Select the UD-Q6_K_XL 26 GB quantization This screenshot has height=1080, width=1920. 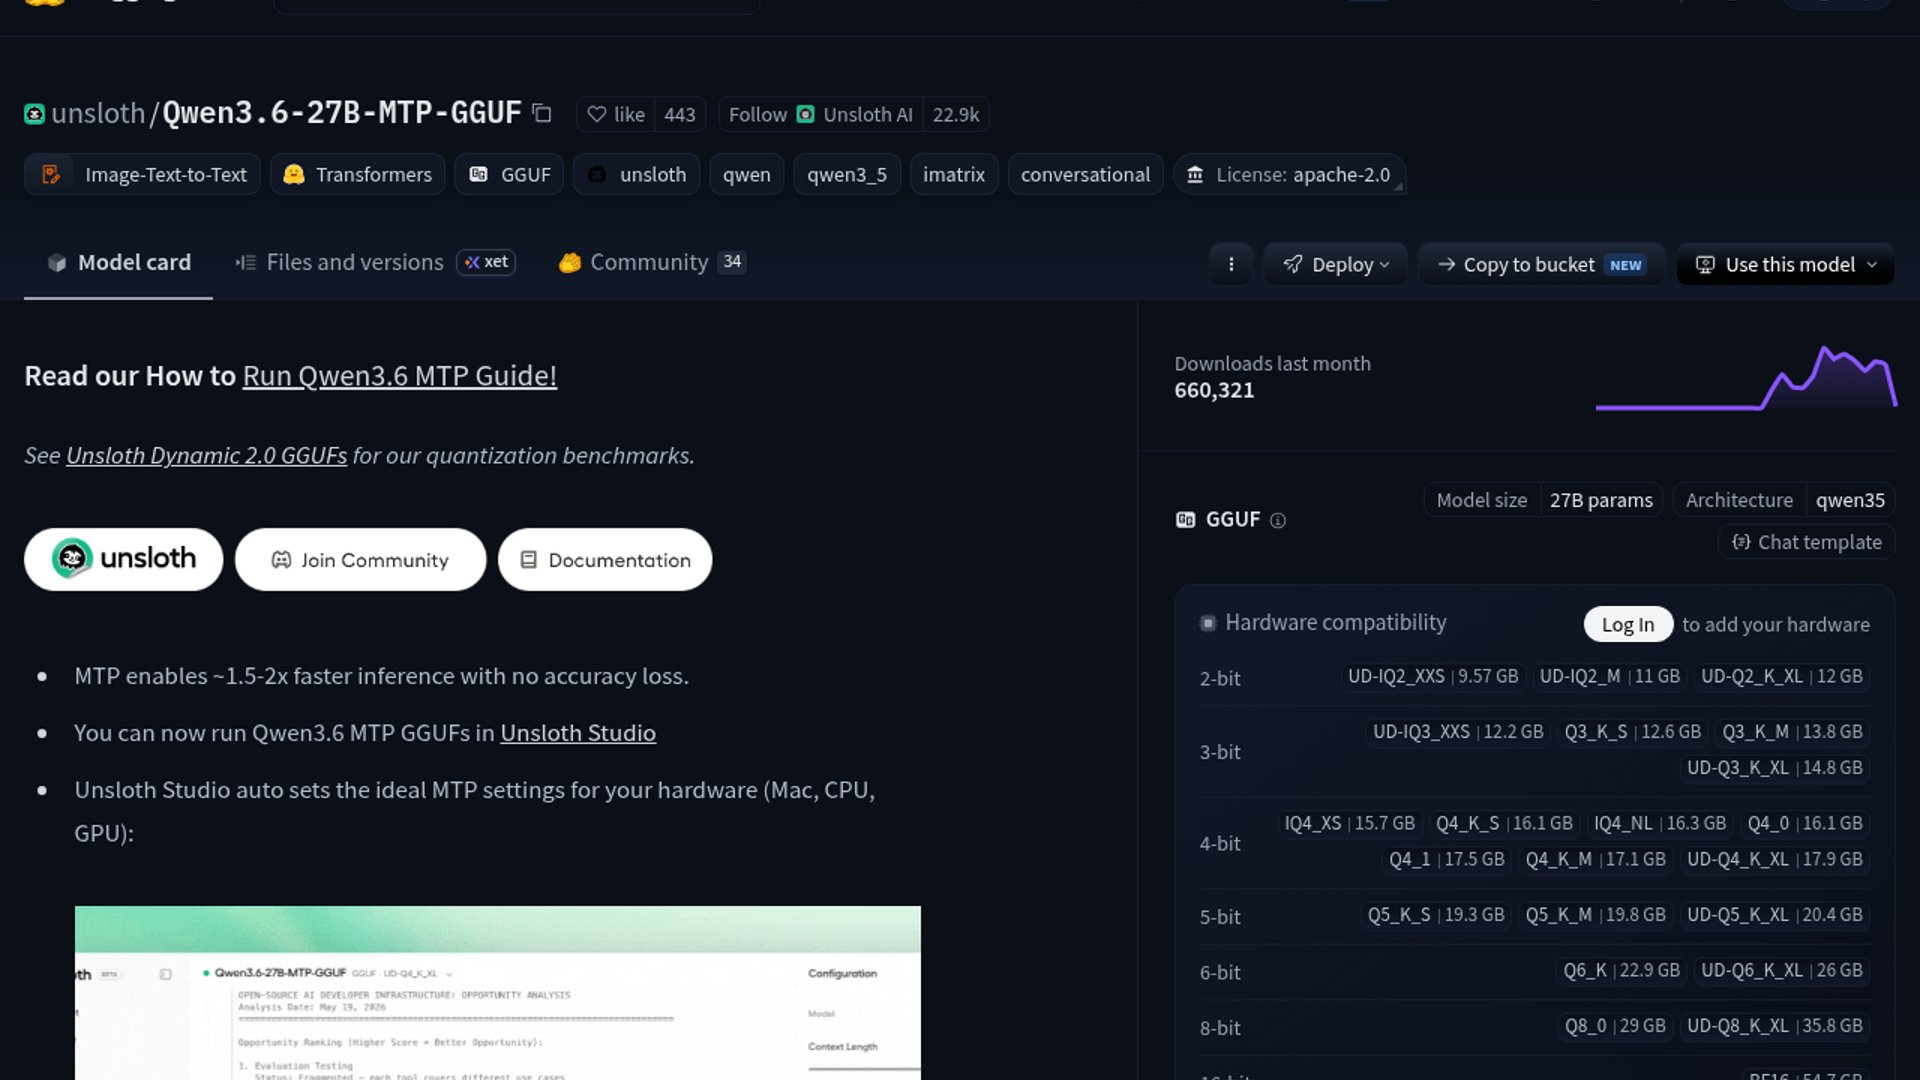(x=1782, y=970)
